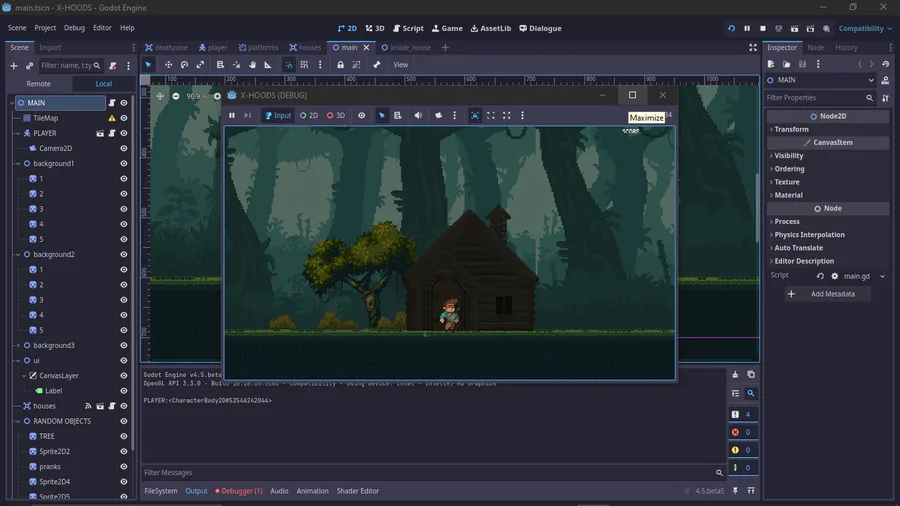Screen dimensions: 900x506
Task: Toggle the debug window camera override icon
Action: tap(439, 115)
